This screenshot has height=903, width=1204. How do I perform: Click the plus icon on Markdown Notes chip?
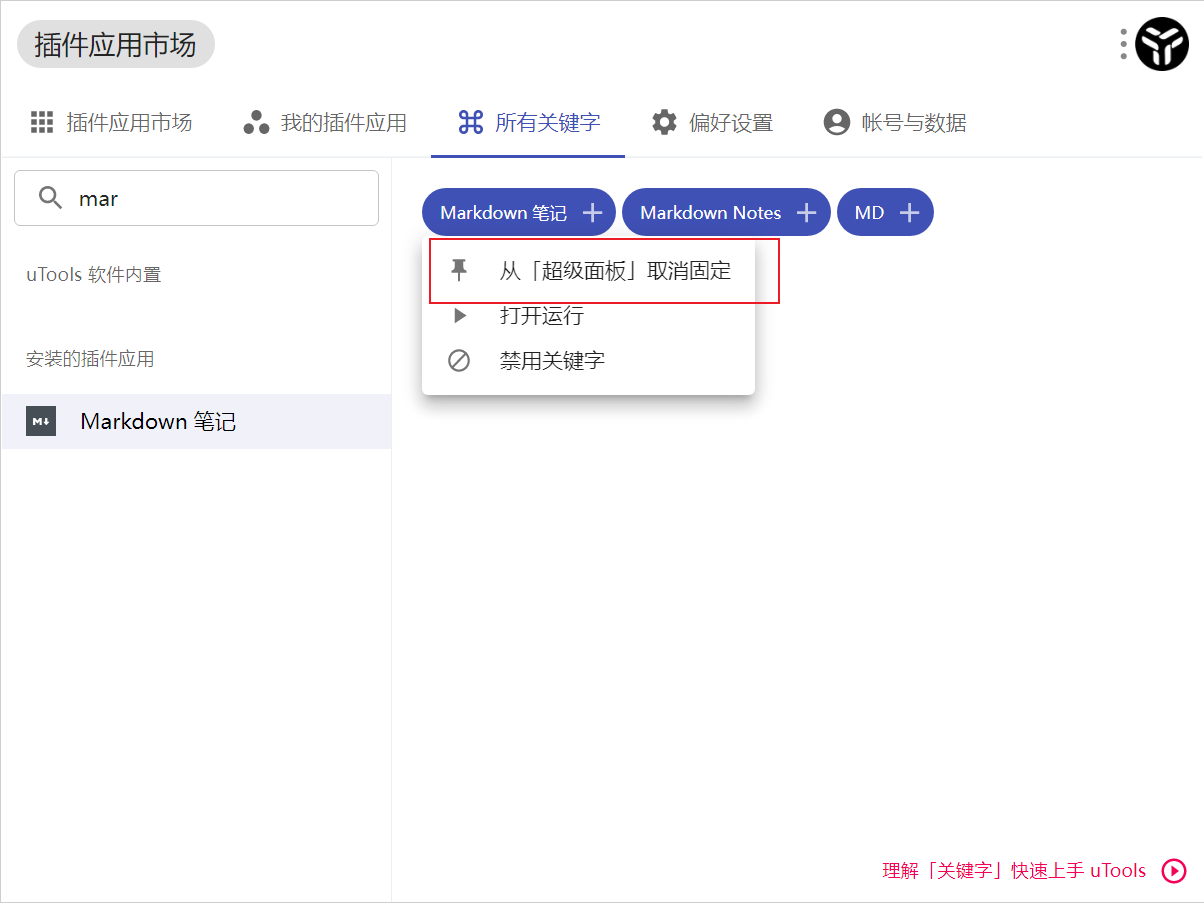tap(806, 212)
